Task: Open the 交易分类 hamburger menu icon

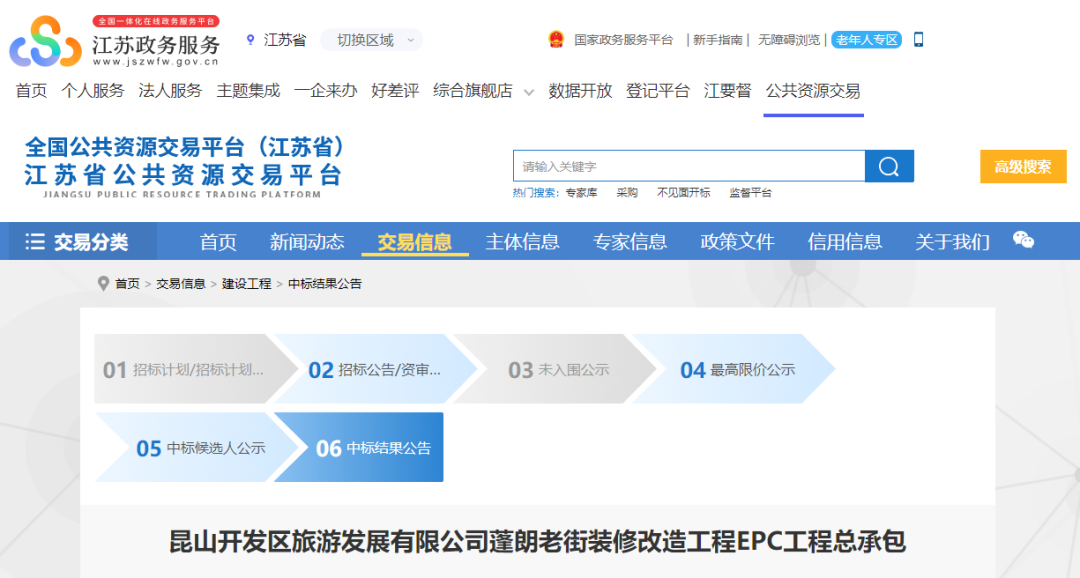Action: tap(35, 242)
